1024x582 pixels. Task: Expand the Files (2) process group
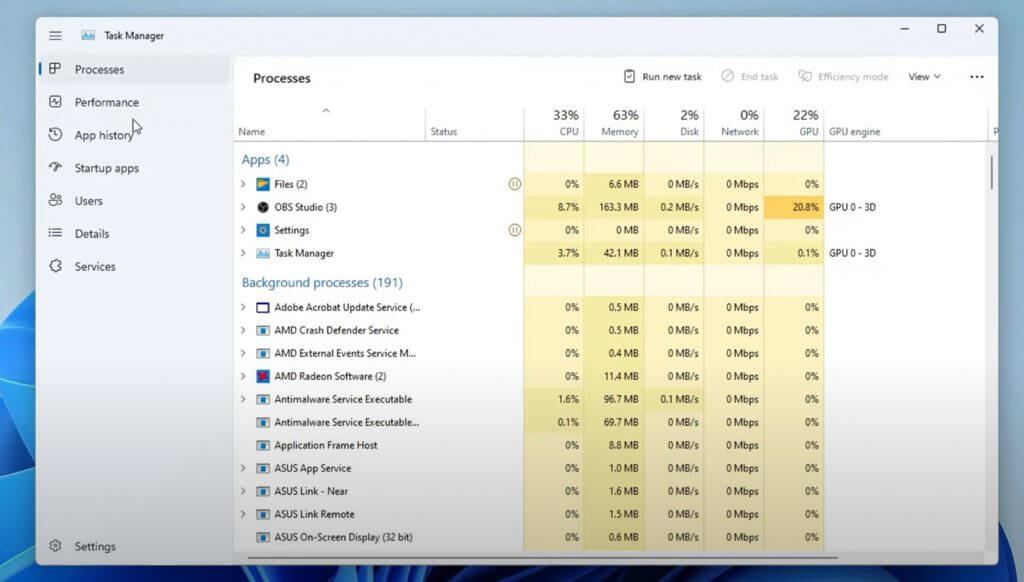point(243,184)
